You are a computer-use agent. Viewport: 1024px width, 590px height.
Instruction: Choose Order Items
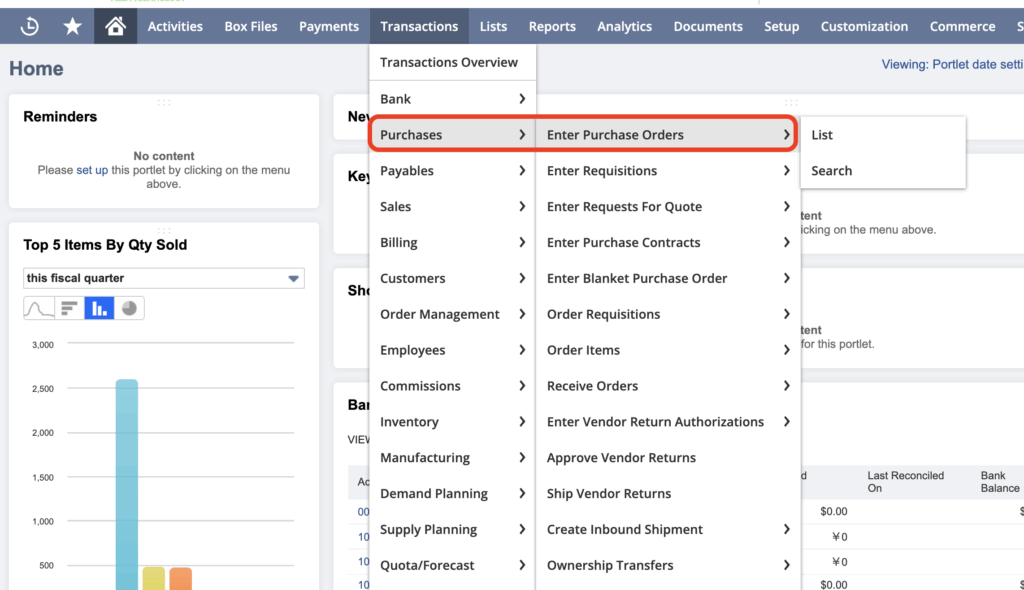coord(668,350)
